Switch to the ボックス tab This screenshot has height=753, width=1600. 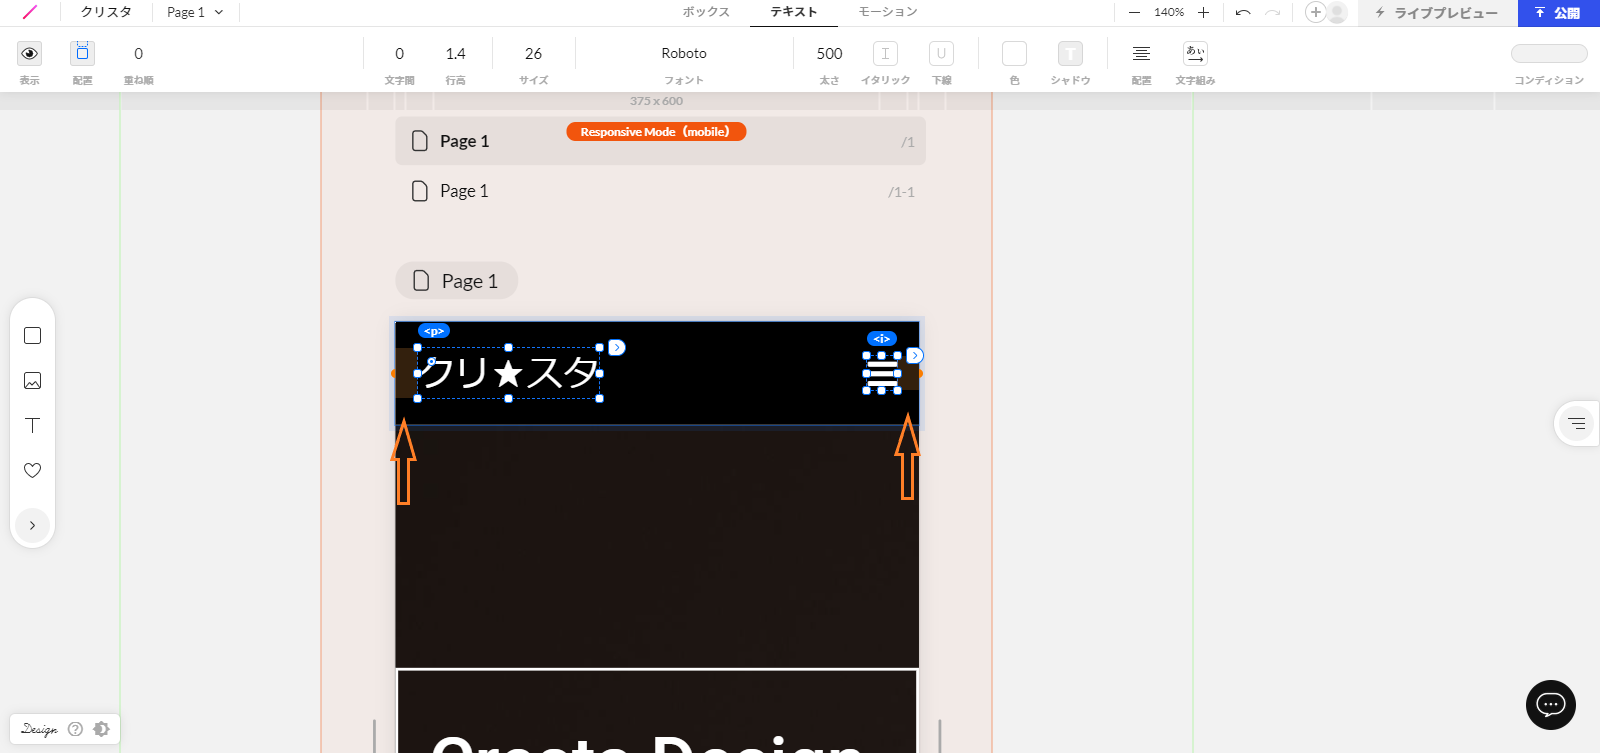706,12
